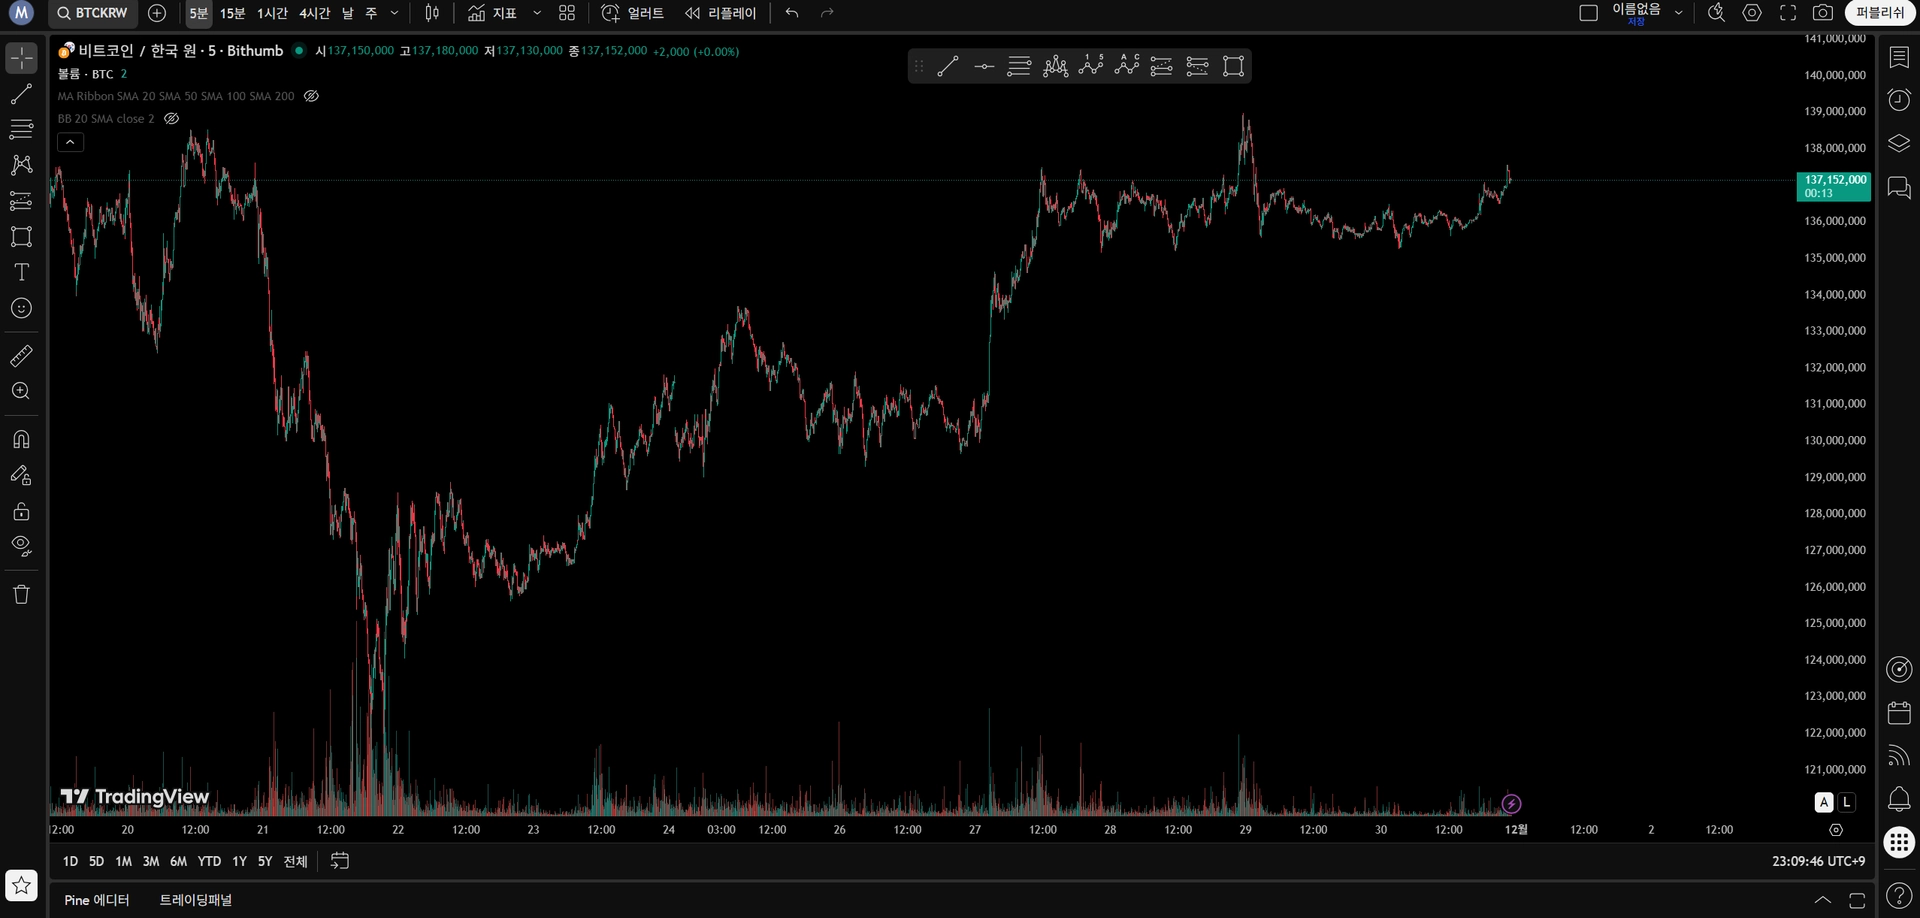The width and height of the screenshot is (1920, 918).
Task: Open the layout setup grid selector
Action: pyautogui.click(x=567, y=13)
